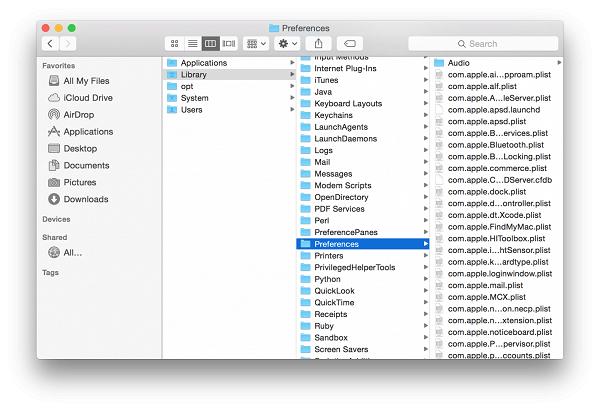Open the Arrange items dropdown
Image resolution: width=600 pixels, height=411 pixels.
tap(256, 44)
